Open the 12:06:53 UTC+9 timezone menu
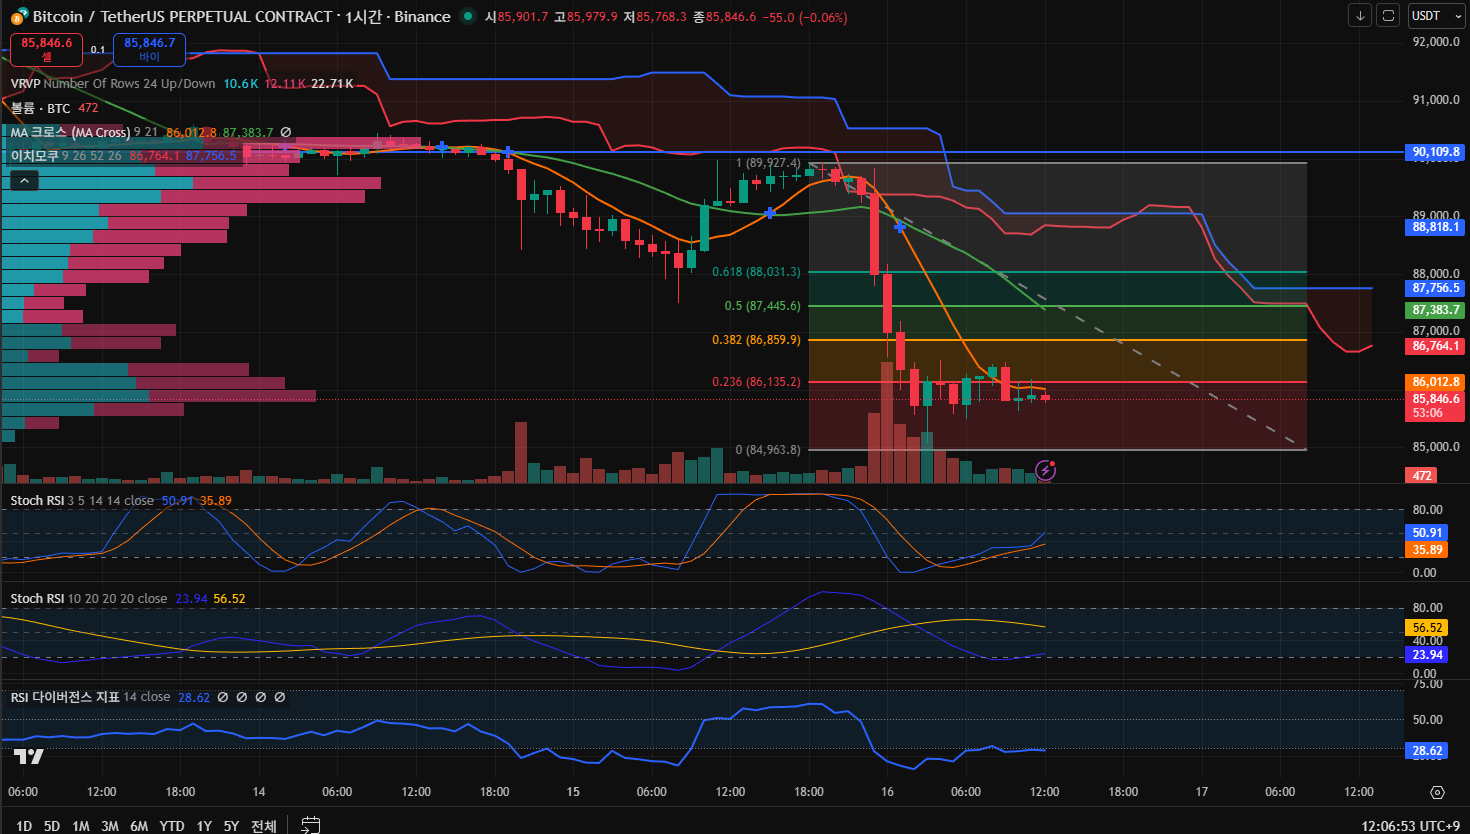 [1410, 825]
